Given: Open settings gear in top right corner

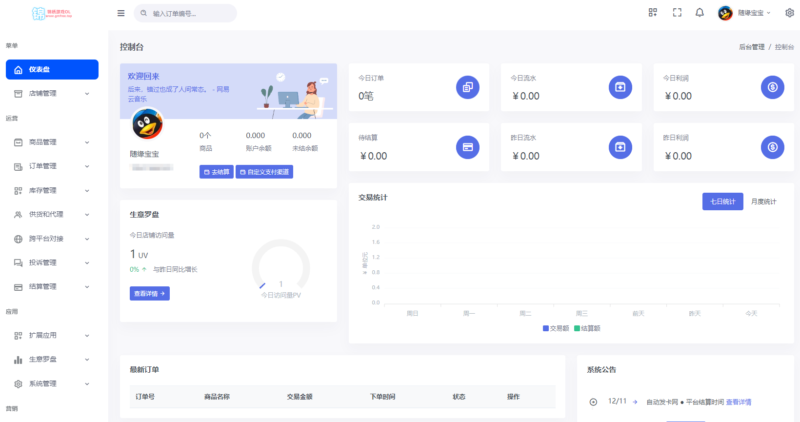Looking at the screenshot, I should click(x=788, y=13).
